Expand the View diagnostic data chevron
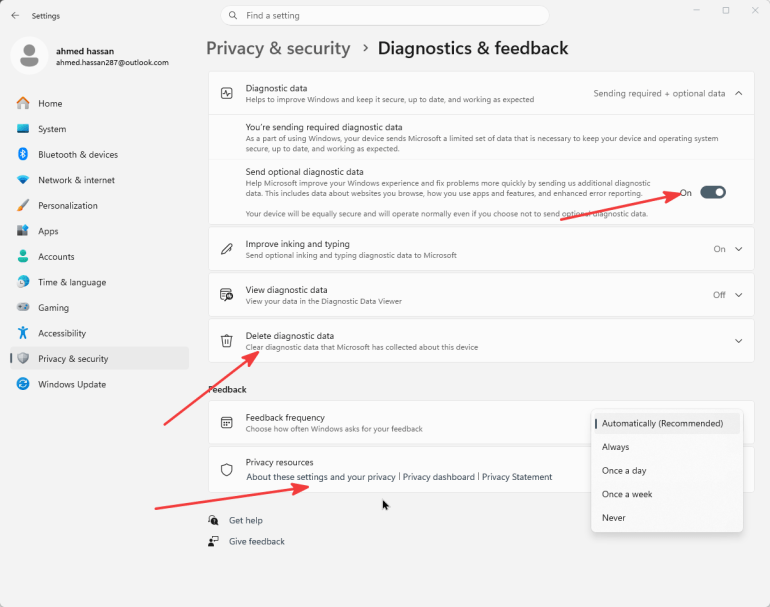 click(x=739, y=295)
